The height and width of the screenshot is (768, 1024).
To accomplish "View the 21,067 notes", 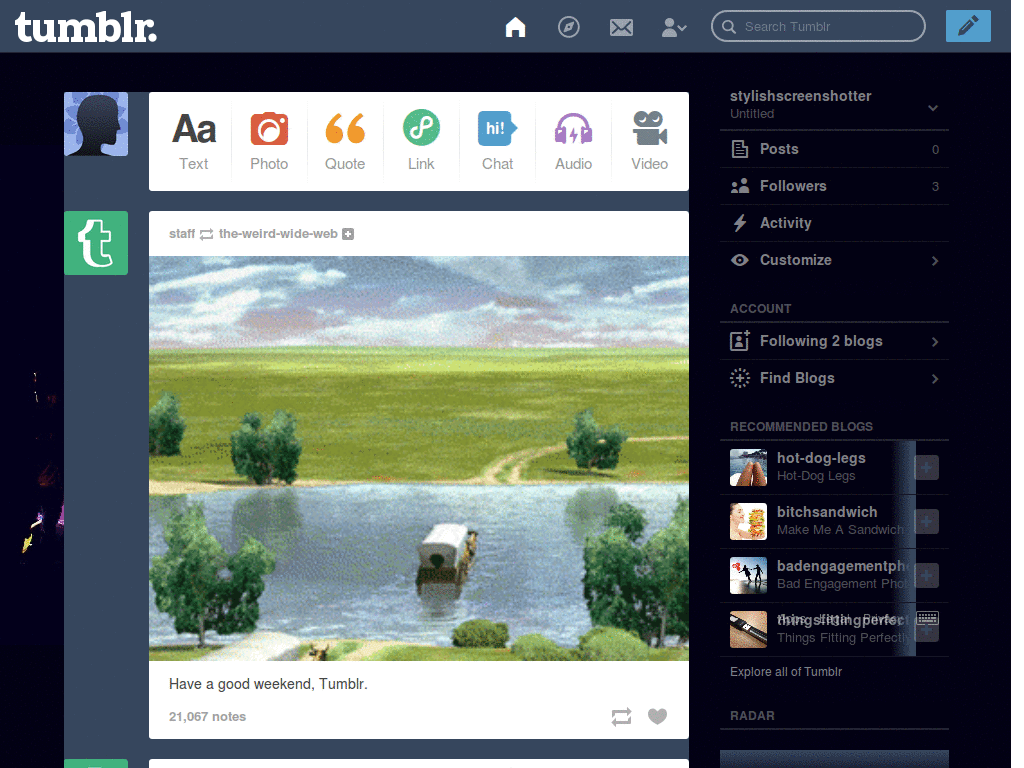I will (x=208, y=716).
